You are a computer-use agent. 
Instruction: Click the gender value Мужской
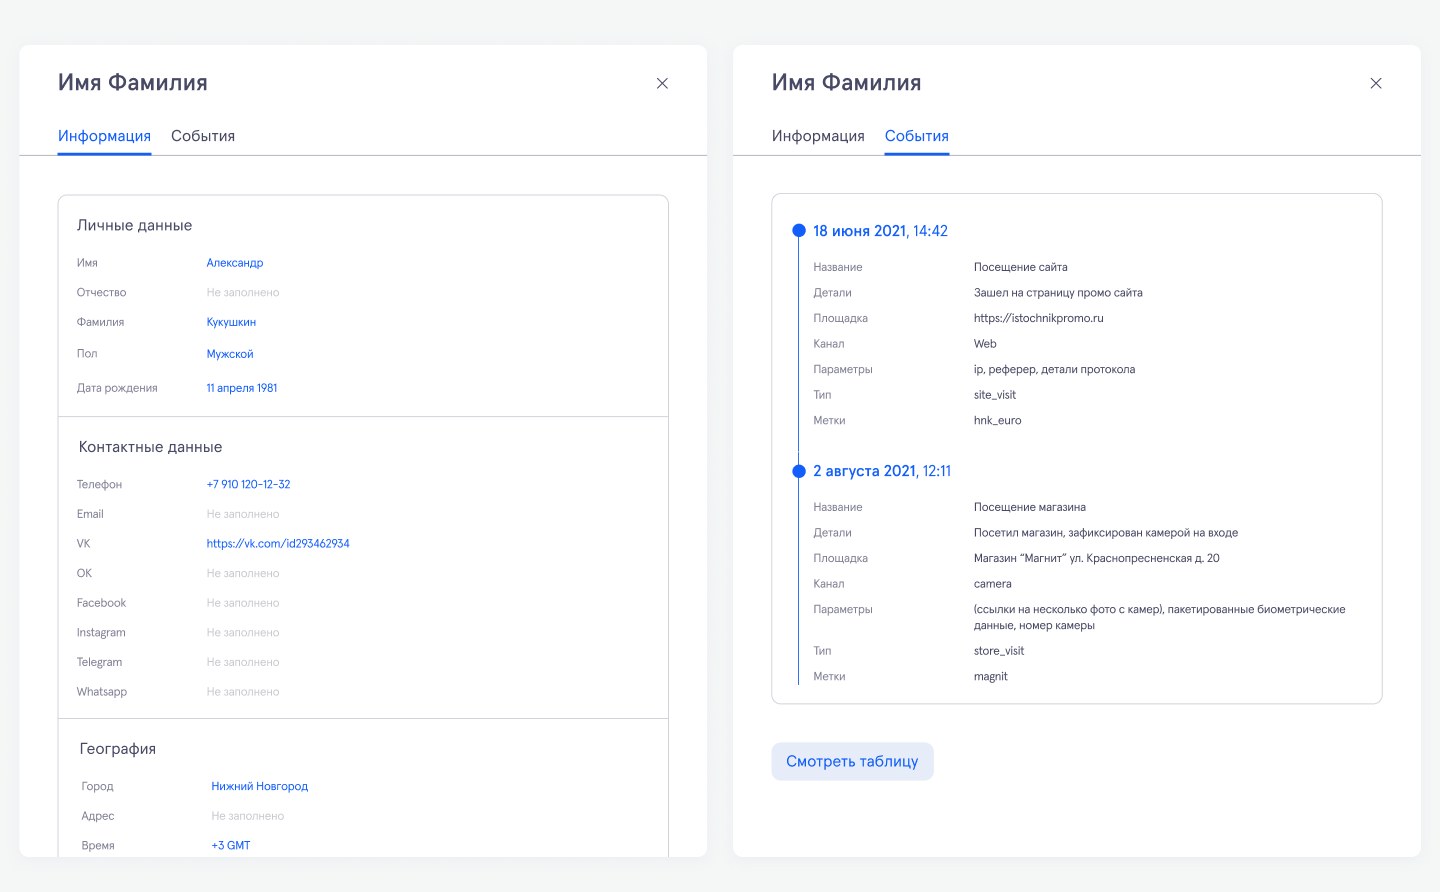pos(230,354)
